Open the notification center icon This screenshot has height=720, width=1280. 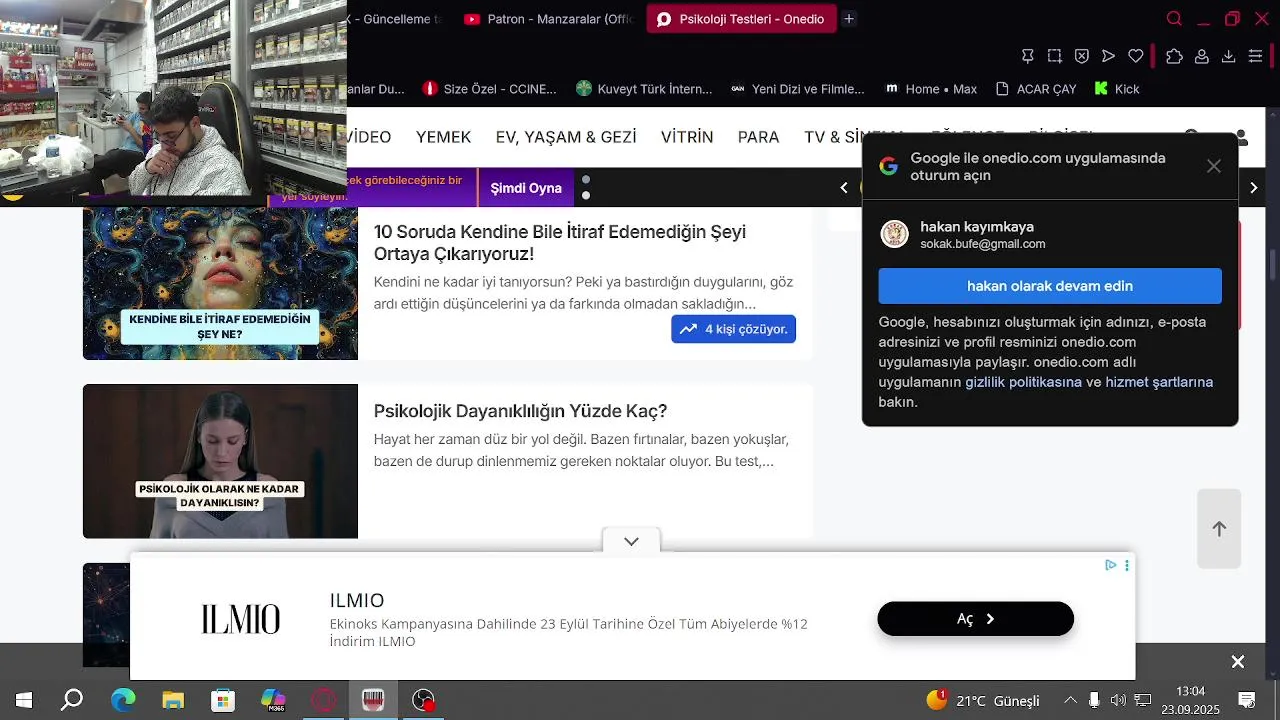point(1246,700)
